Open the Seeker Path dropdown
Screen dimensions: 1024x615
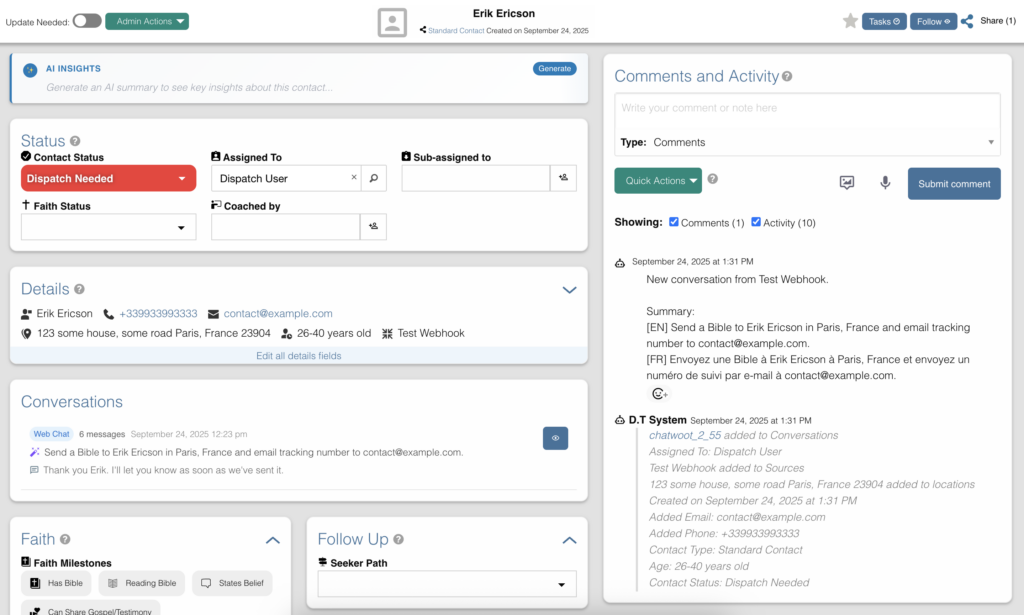[x=447, y=584]
